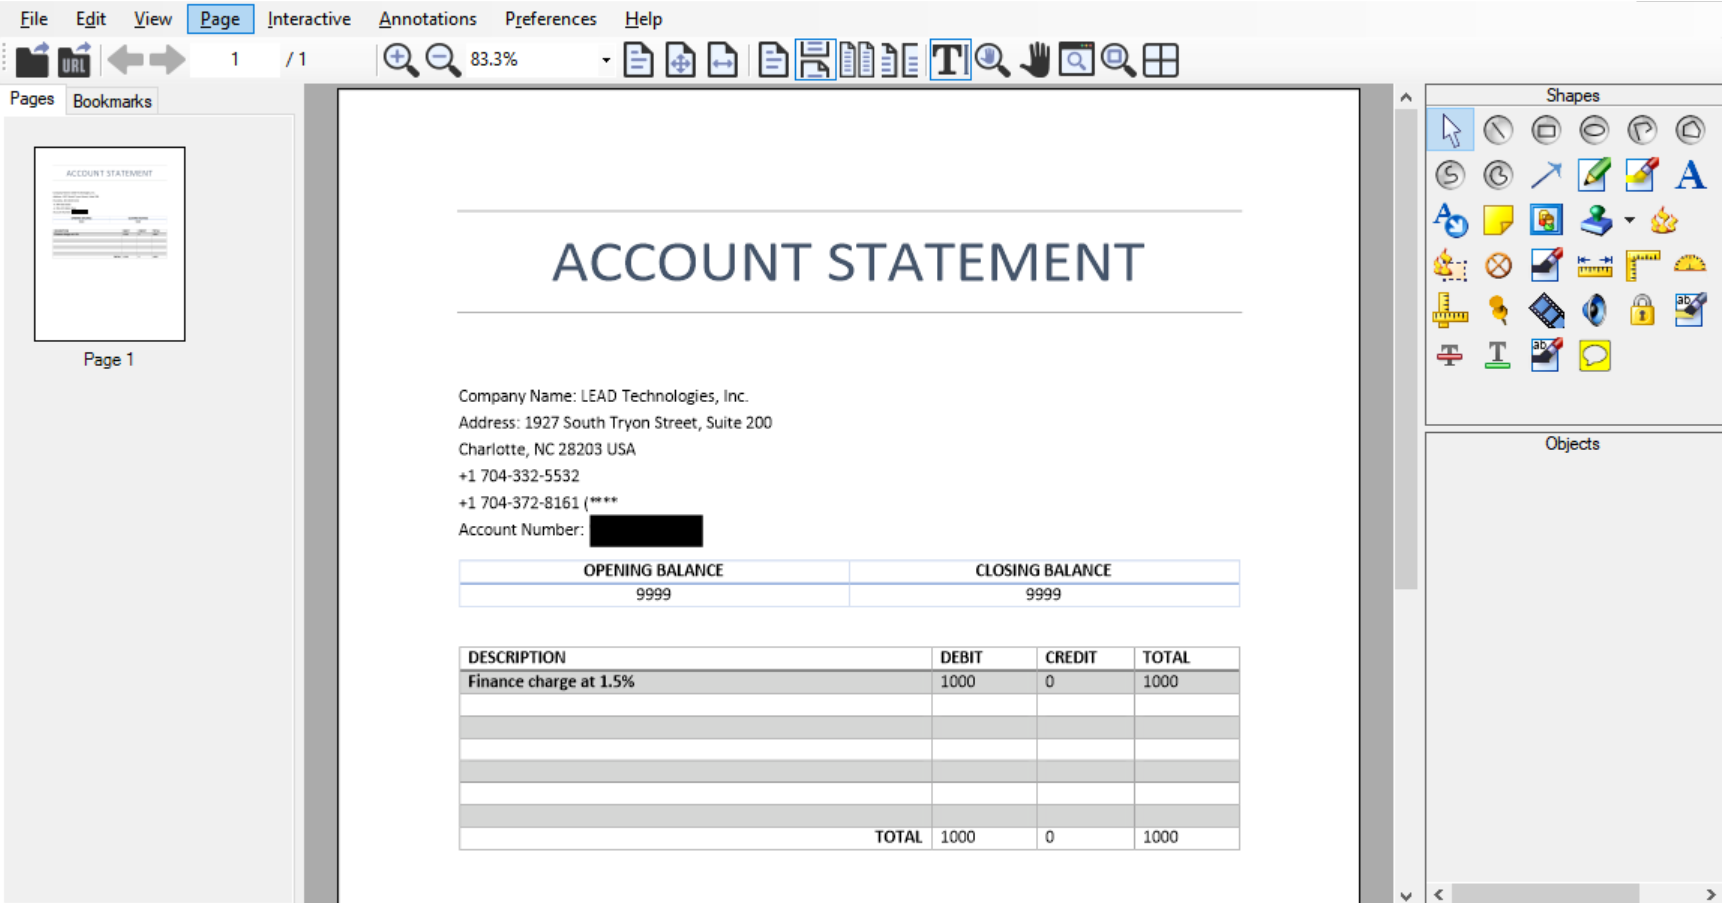Open the Annotations menu
Image resolution: width=1722 pixels, height=903 pixels.
(427, 18)
